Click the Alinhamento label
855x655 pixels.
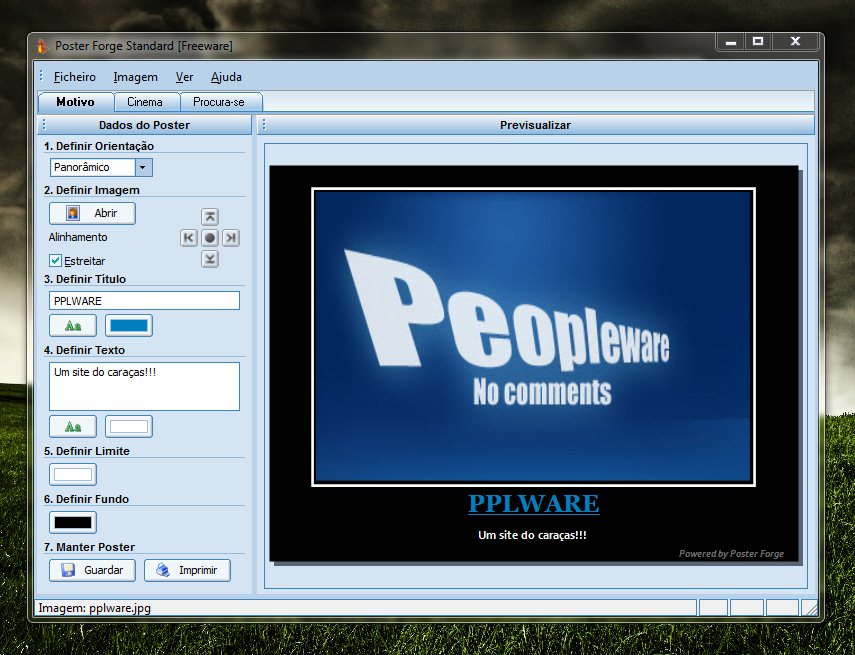click(x=78, y=237)
